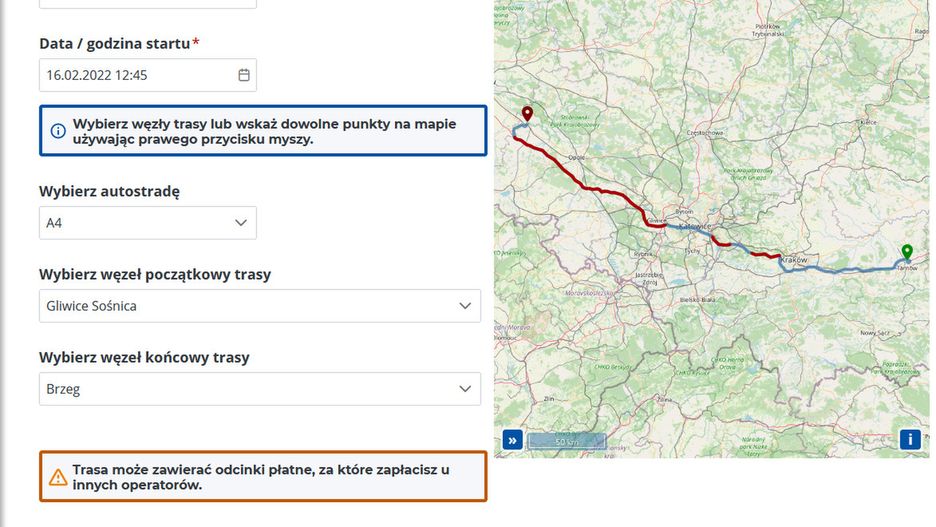Expand the ending junction dropdown Brzeg

pos(260,389)
